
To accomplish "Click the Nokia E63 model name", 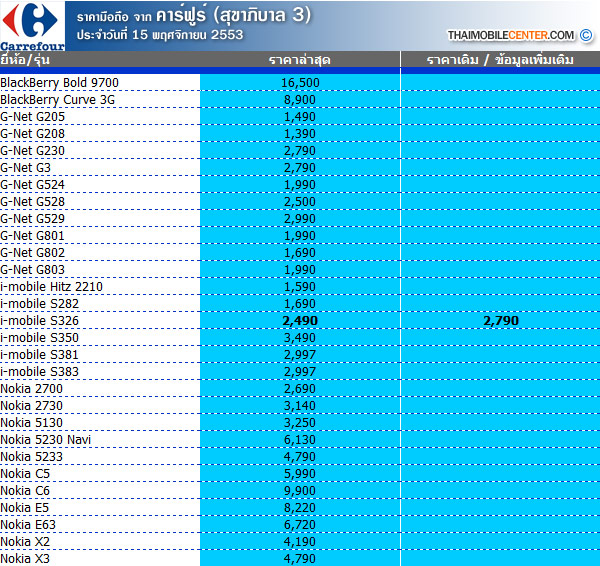I will (x=28, y=525).
